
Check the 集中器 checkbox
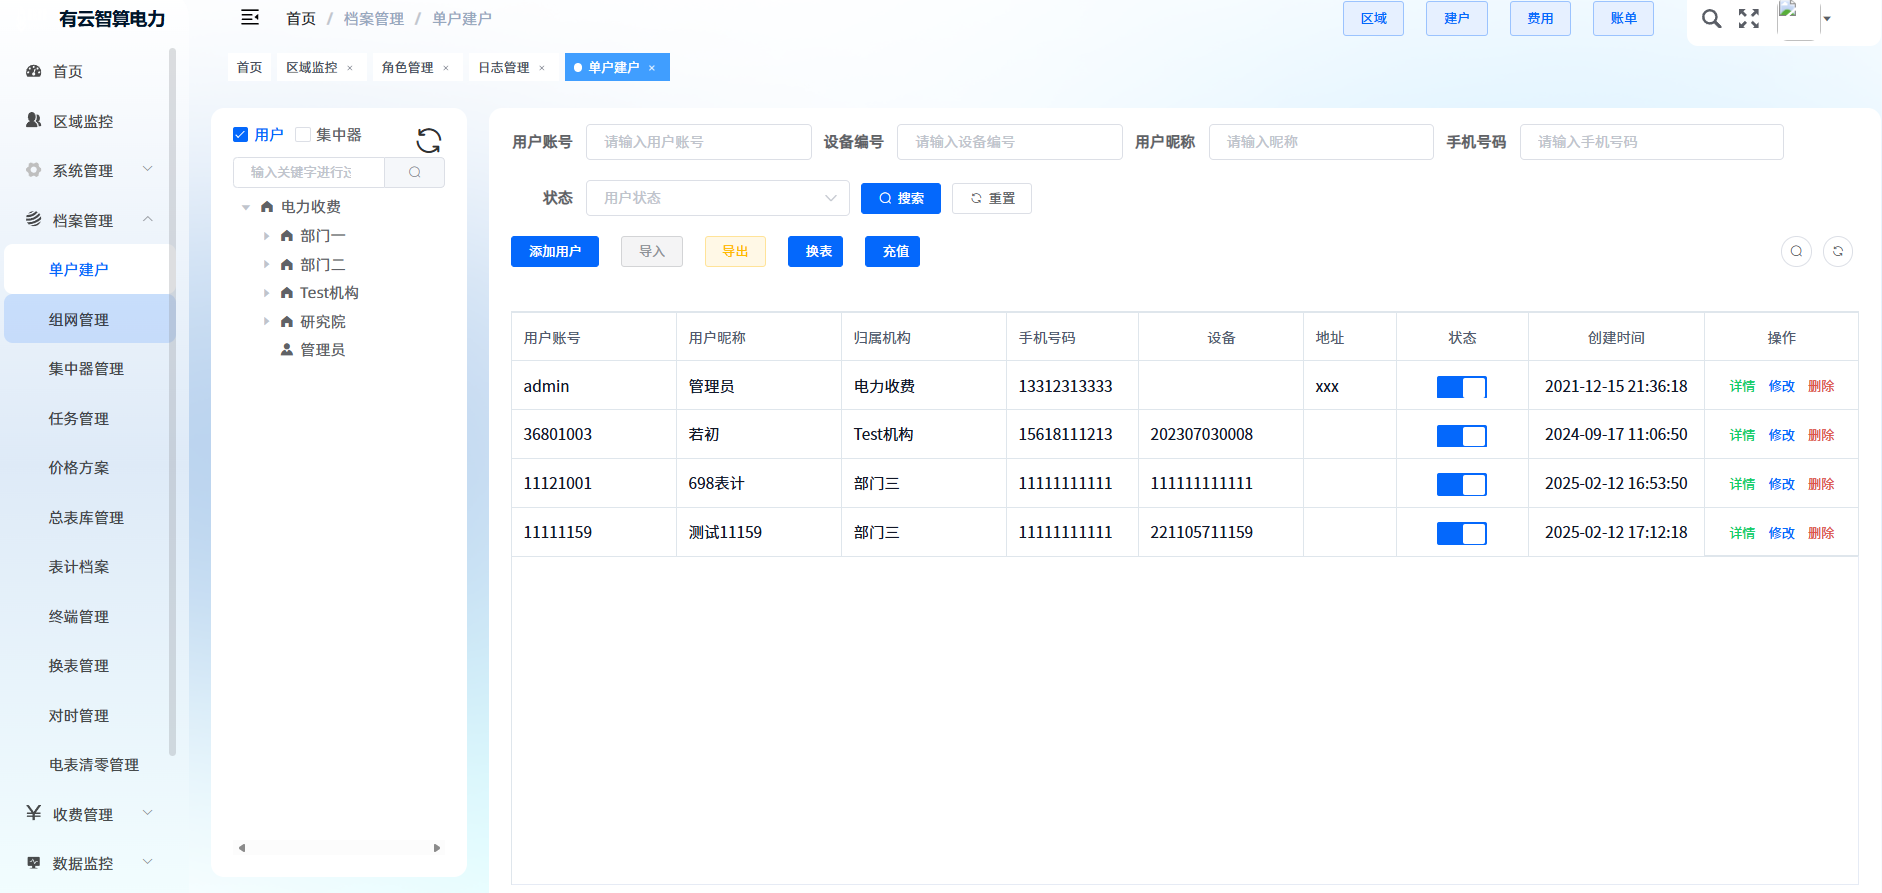pyautogui.click(x=303, y=135)
